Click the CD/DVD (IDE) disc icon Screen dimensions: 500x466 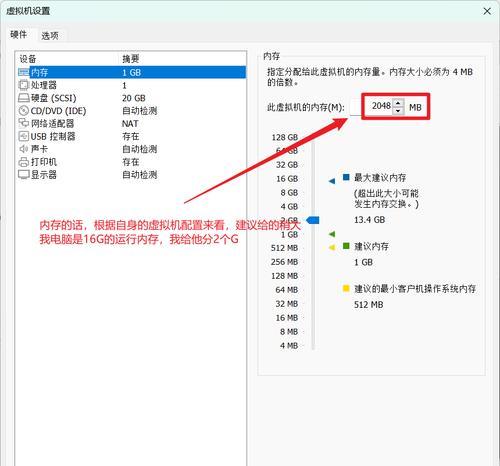(x=24, y=111)
